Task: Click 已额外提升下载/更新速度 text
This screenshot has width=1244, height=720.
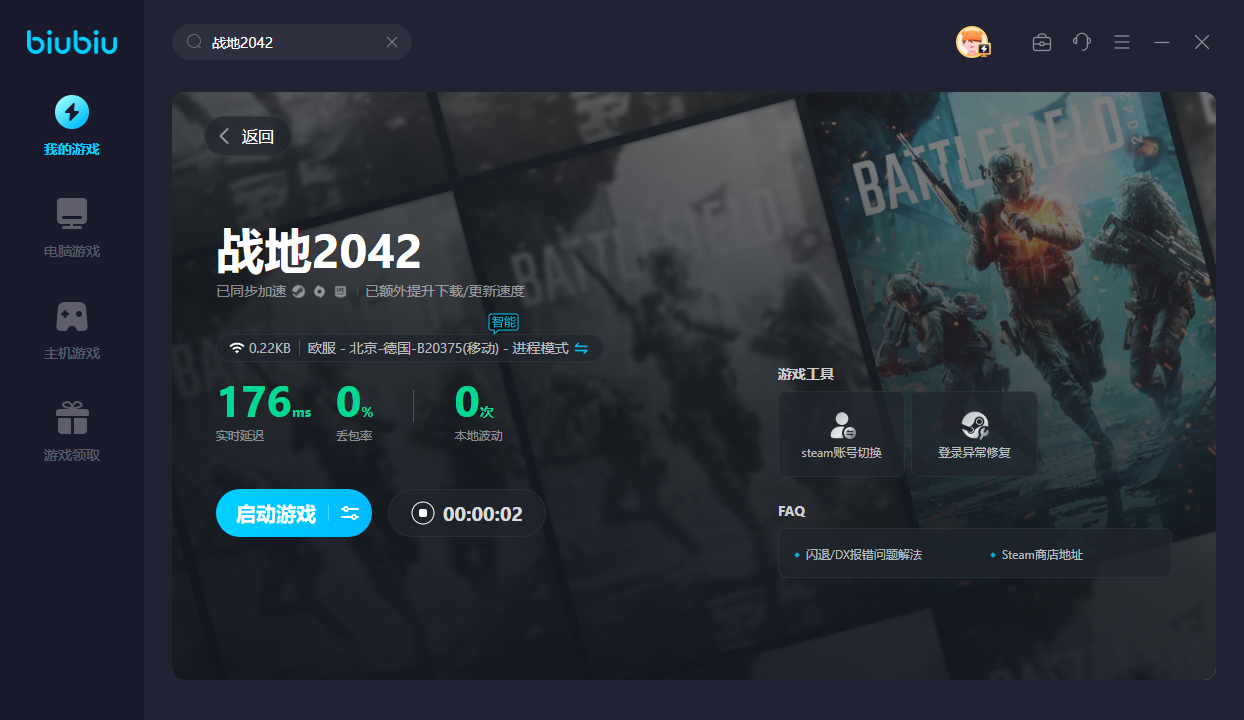Action: pos(445,292)
